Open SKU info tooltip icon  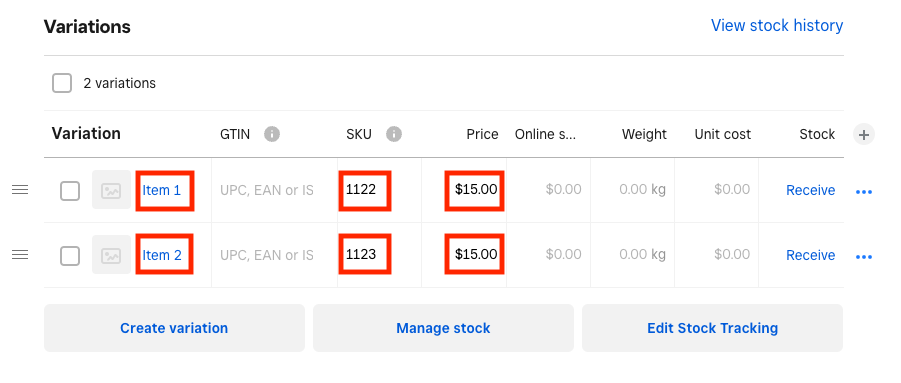coord(394,134)
